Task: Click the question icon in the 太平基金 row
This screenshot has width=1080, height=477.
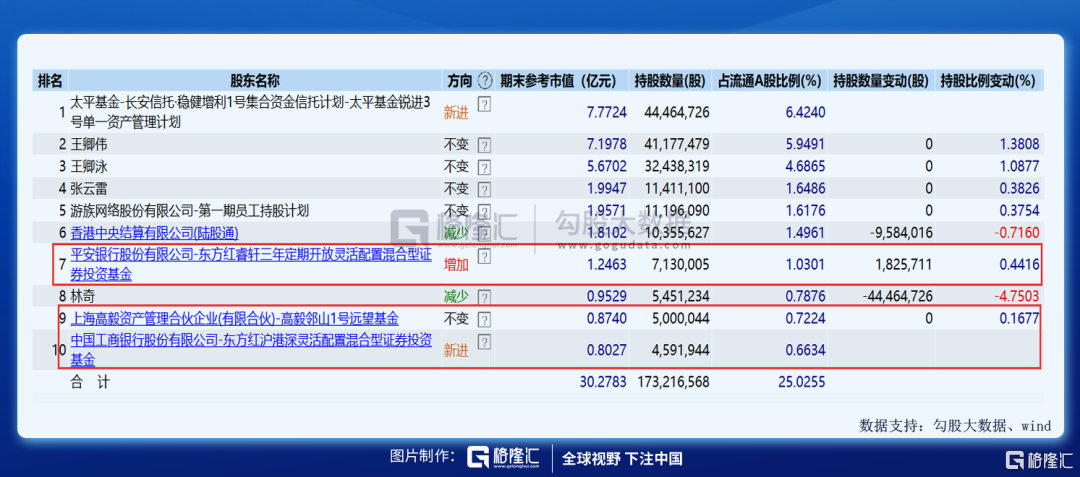Action: click(x=484, y=104)
